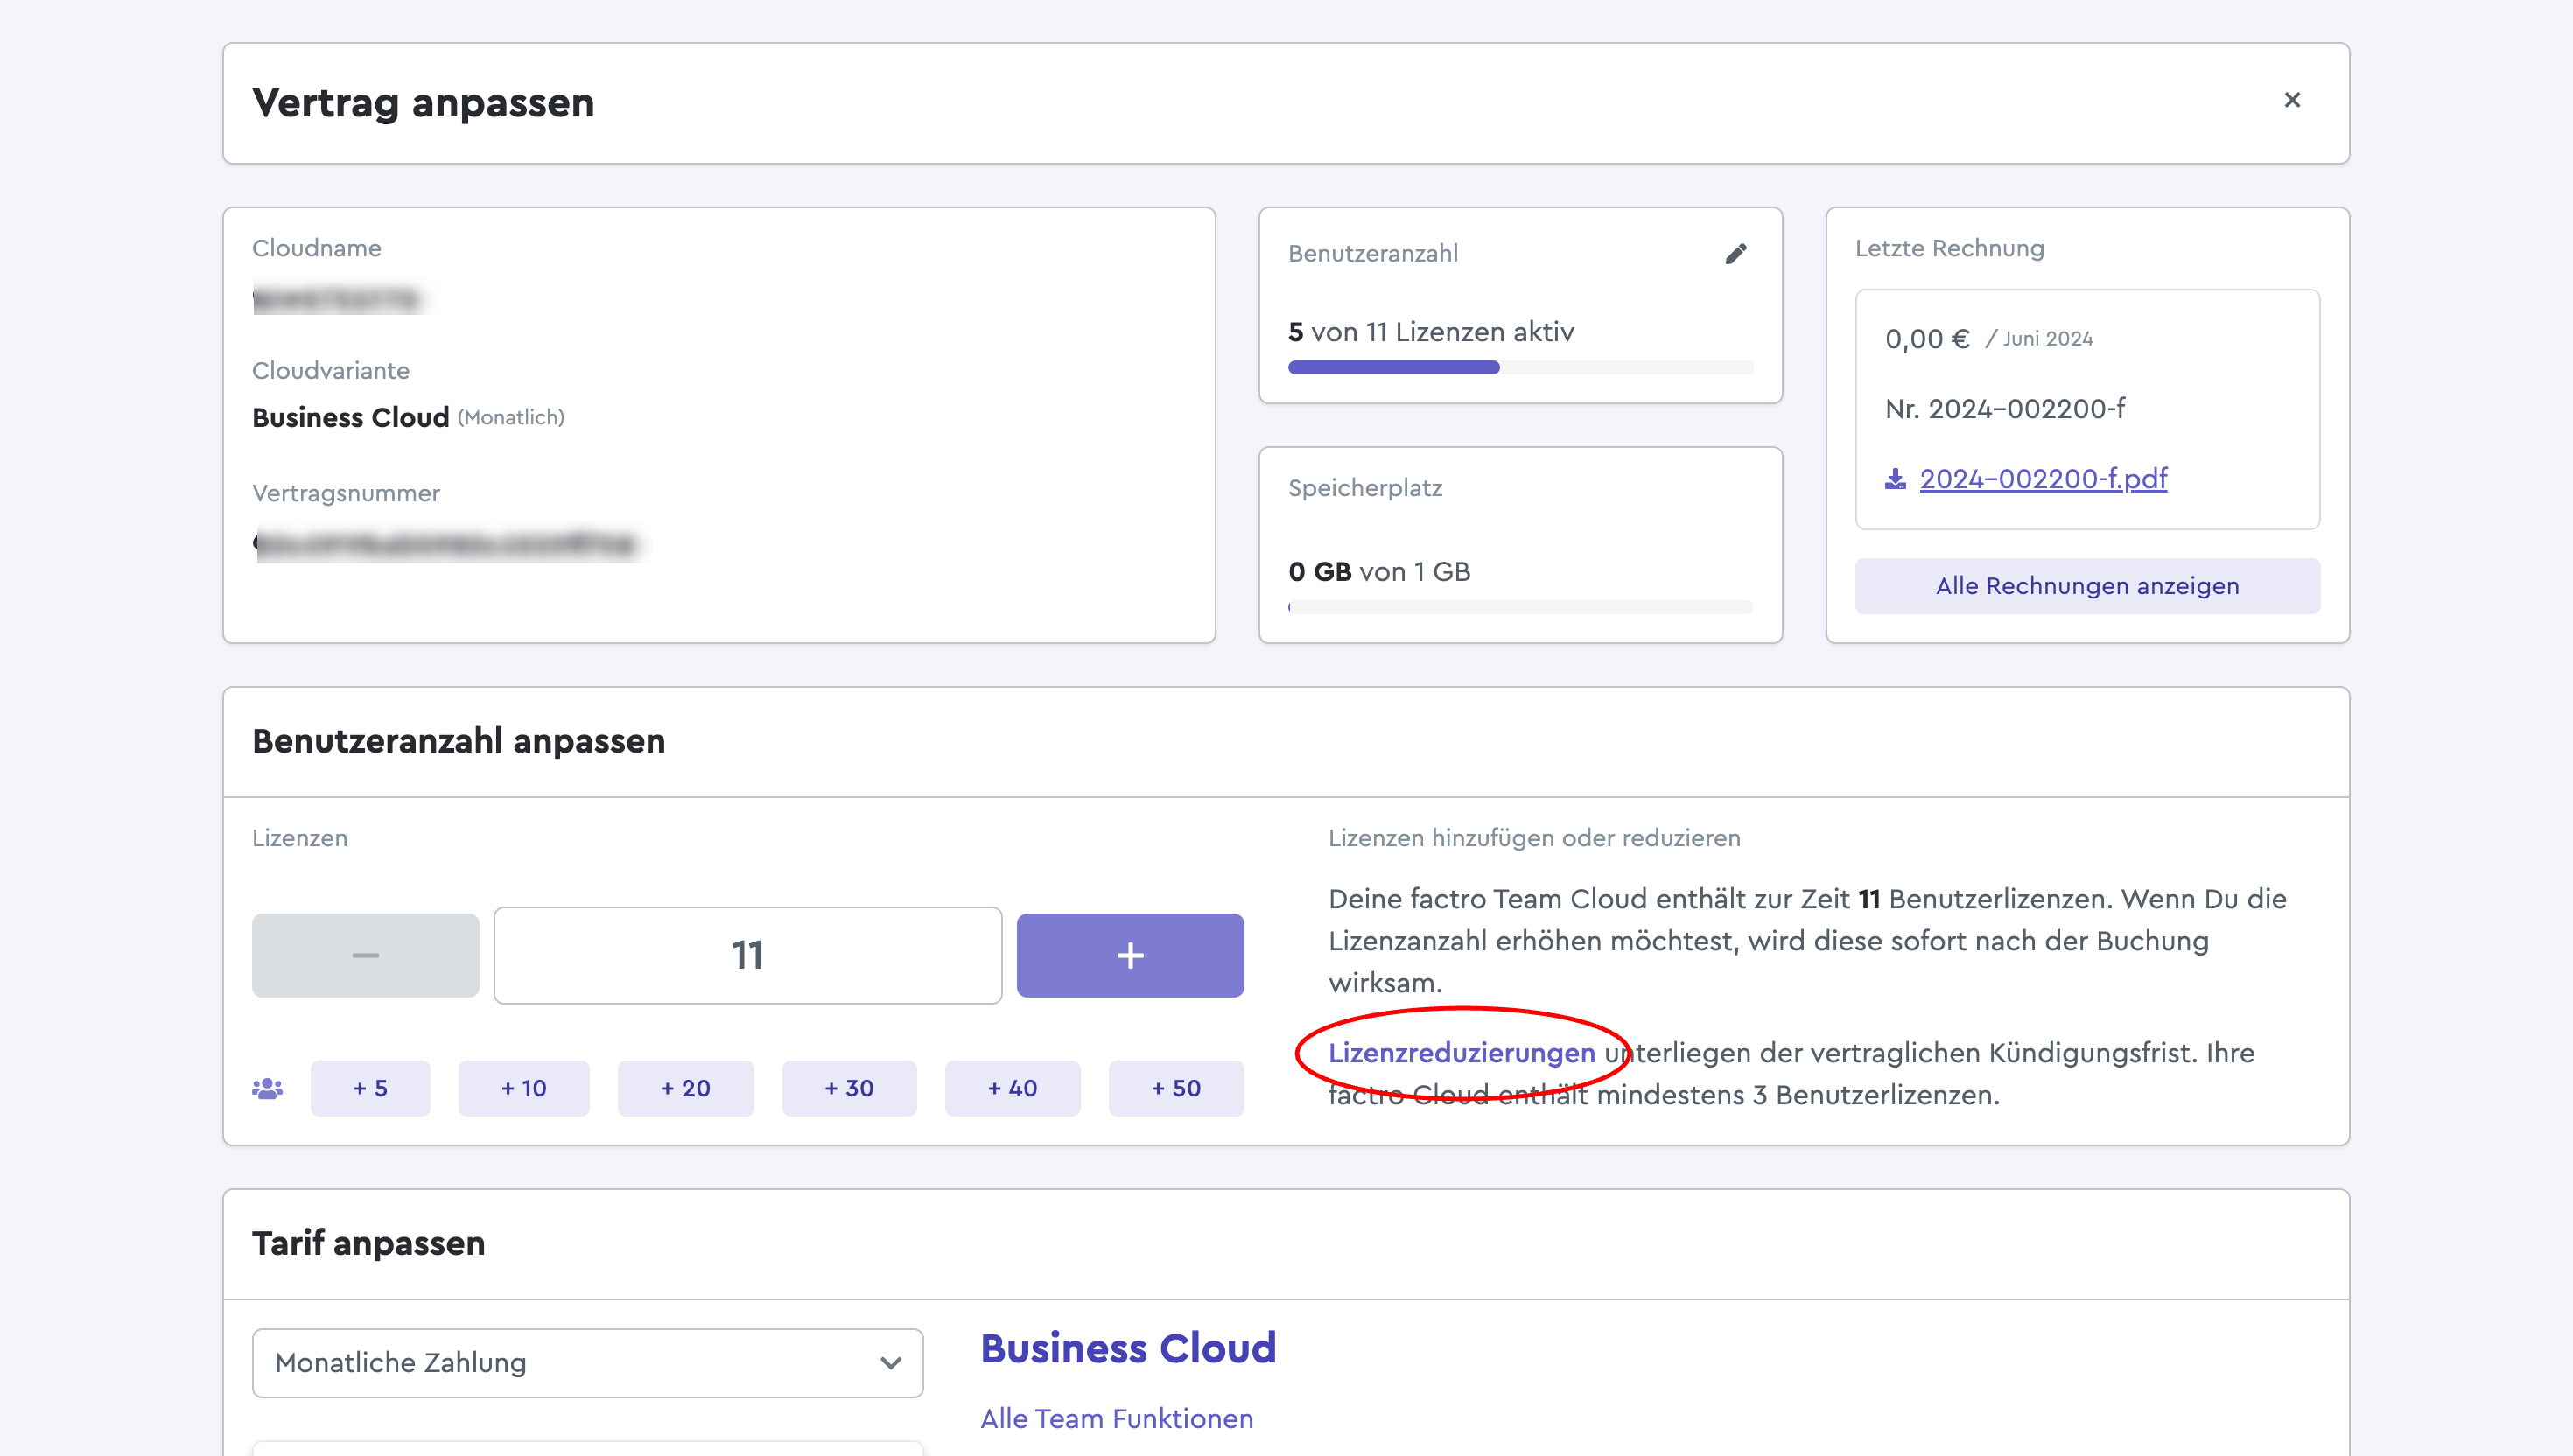Add 10 licenses with the + 10 button
Image resolution: width=2573 pixels, height=1456 pixels.
(524, 1088)
